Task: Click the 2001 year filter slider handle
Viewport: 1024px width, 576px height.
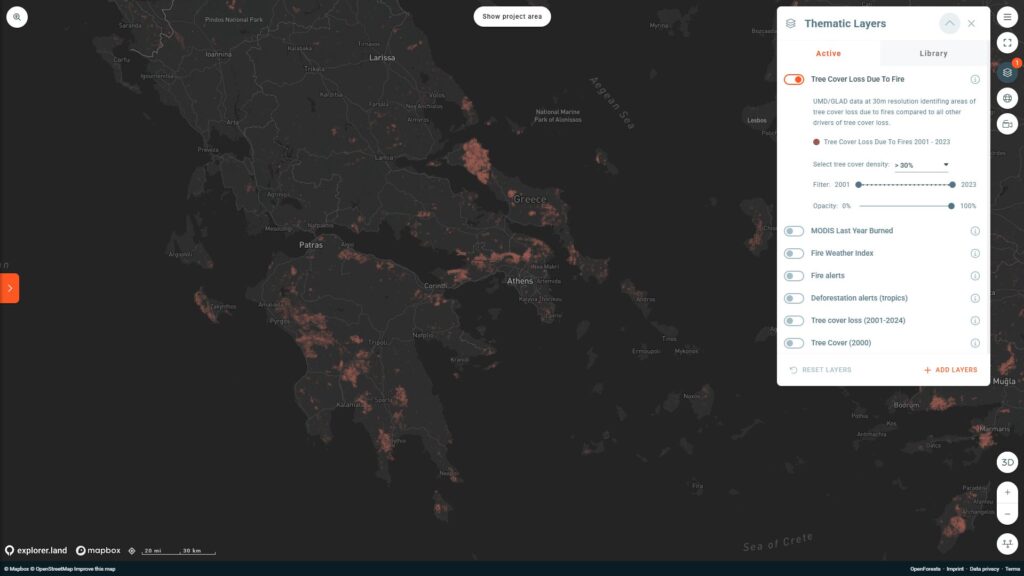Action: click(x=859, y=185)
